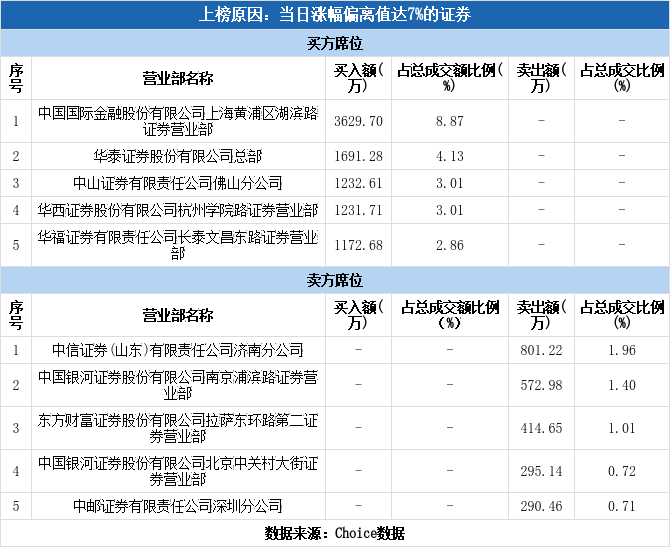
Task: Select buy amount 1231.71
Action: point(358,210)
